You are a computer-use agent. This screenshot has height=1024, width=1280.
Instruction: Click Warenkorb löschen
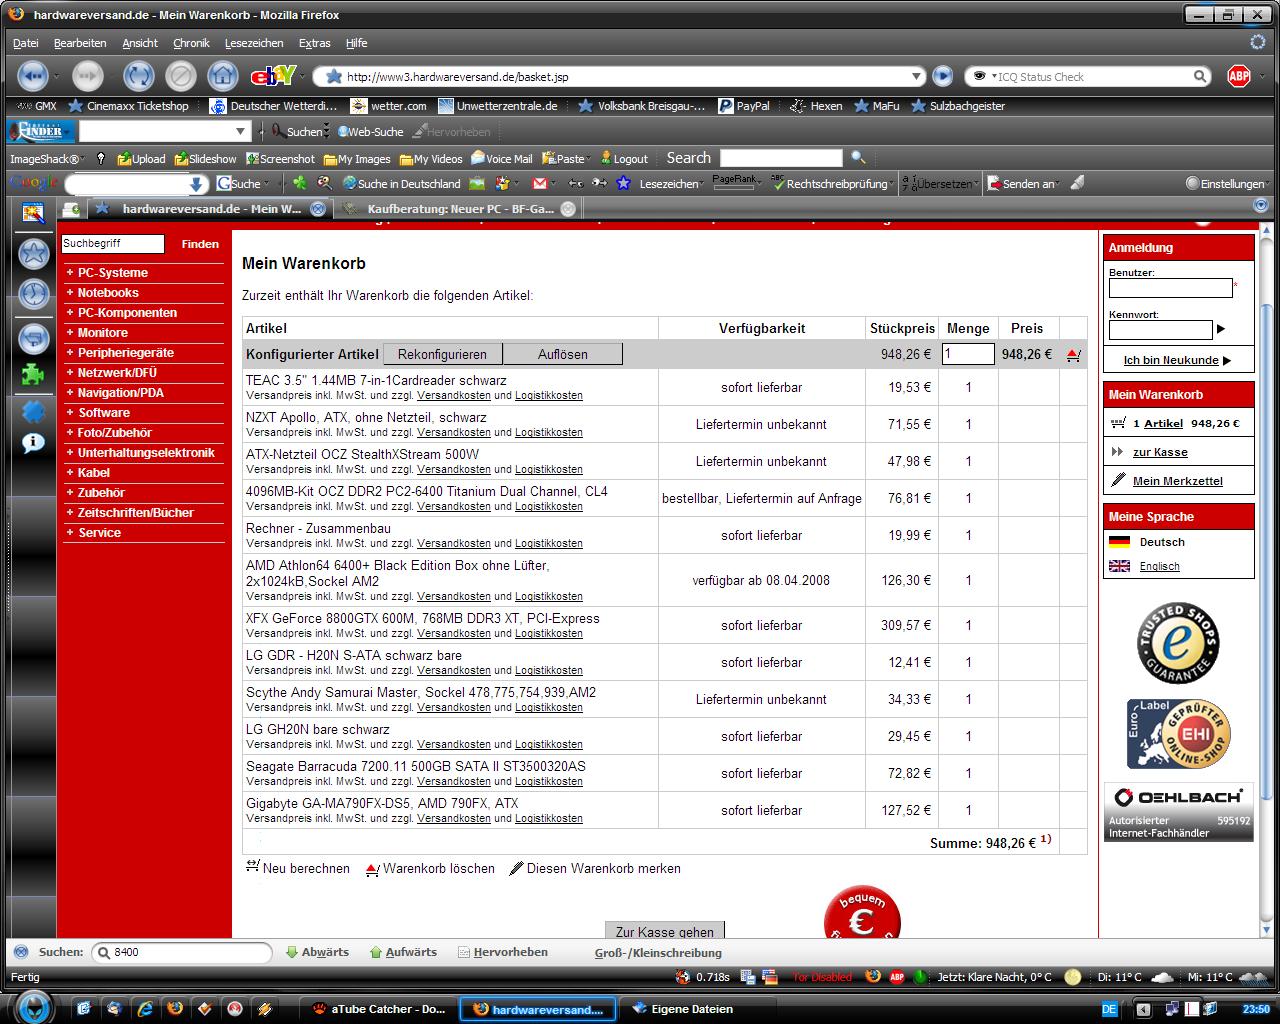click(430, 868)
